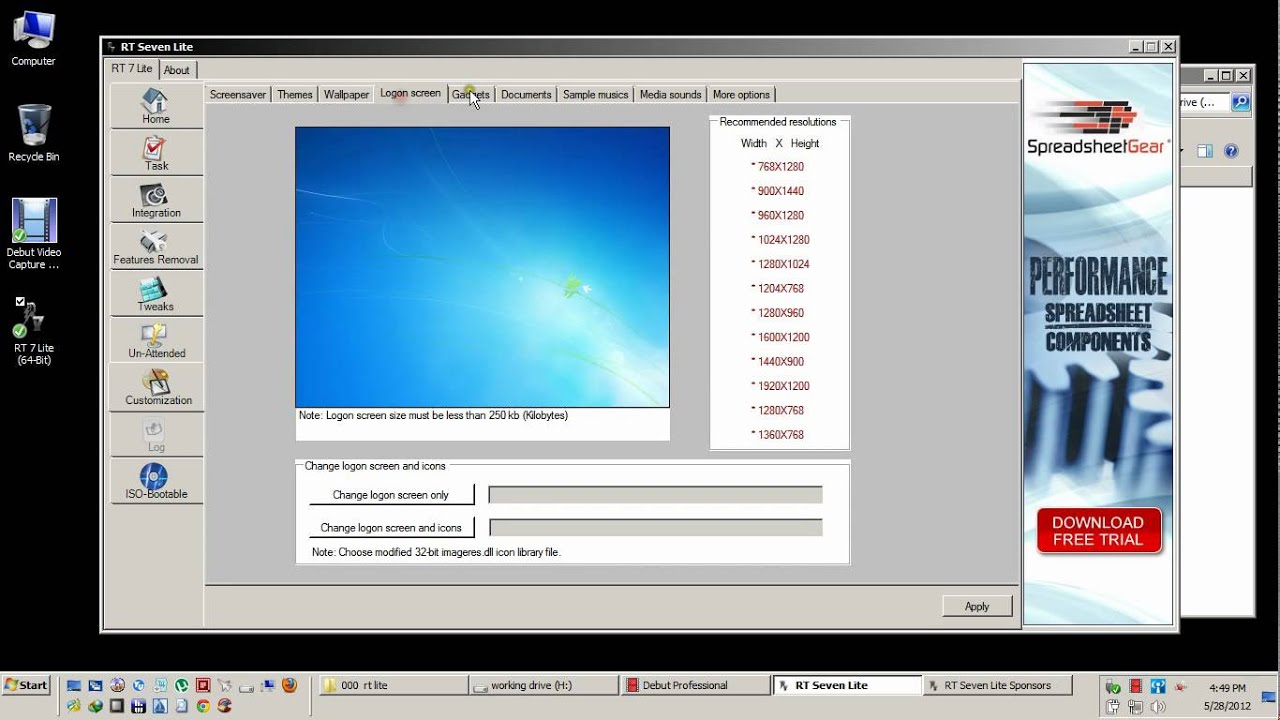Click the logon screen and icons path field

pos(655,527)
